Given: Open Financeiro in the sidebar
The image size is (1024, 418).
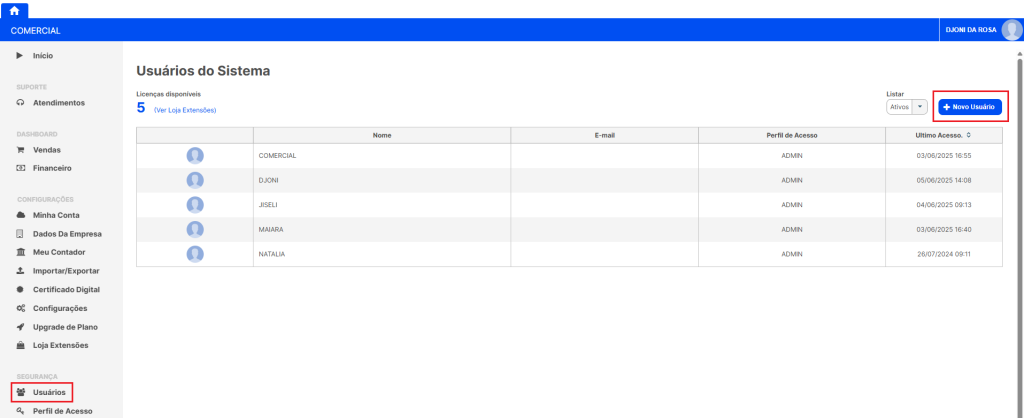Looking at the screenshot, I should pyautogui.click(x=52, y=168).
